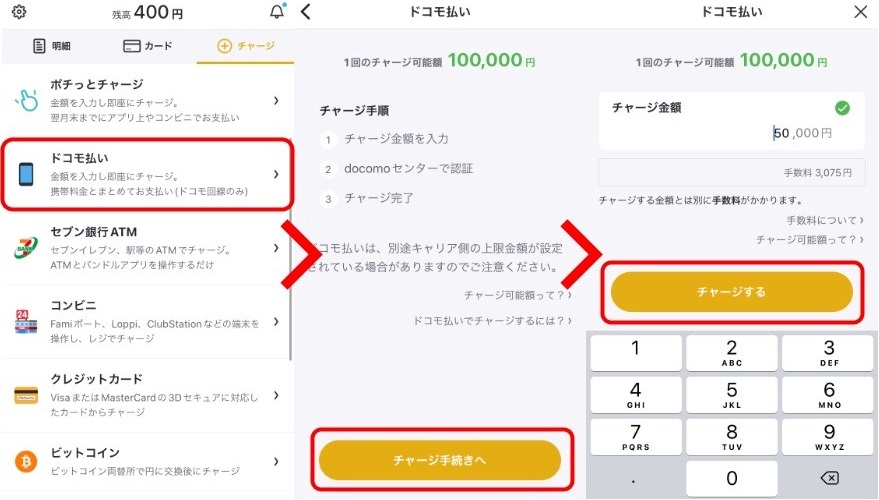Select the ビットコイン coin icon
The image size is (879, 500).
point(26,461)
